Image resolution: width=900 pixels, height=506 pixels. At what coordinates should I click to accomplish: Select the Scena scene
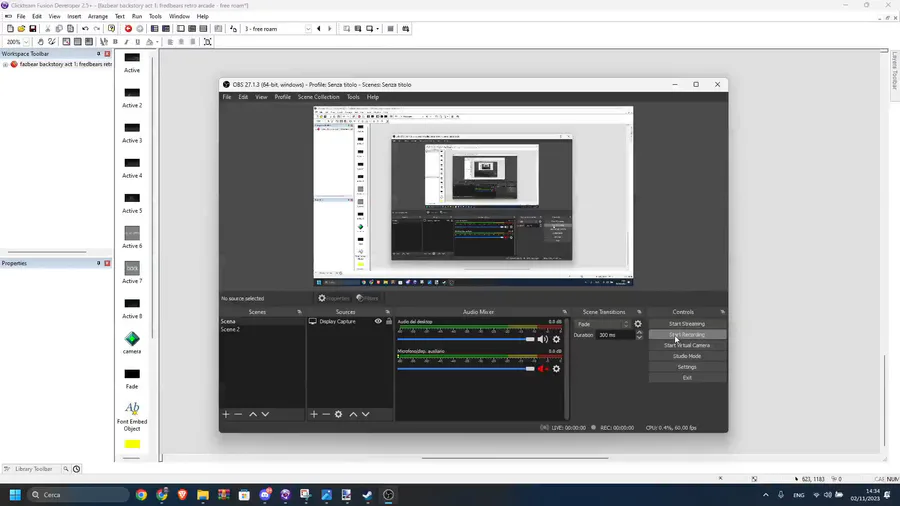[262, 321]
